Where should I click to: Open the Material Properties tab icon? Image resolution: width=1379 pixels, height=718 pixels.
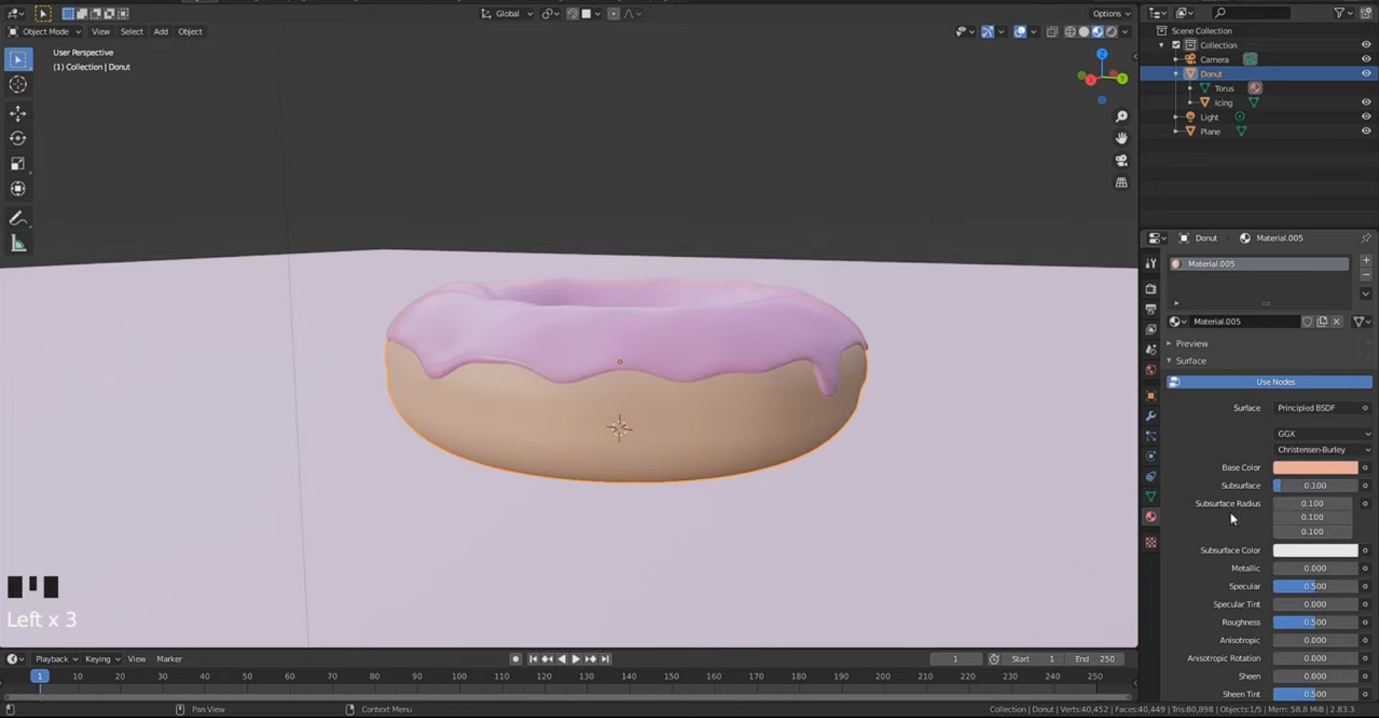coord(1151,517)
